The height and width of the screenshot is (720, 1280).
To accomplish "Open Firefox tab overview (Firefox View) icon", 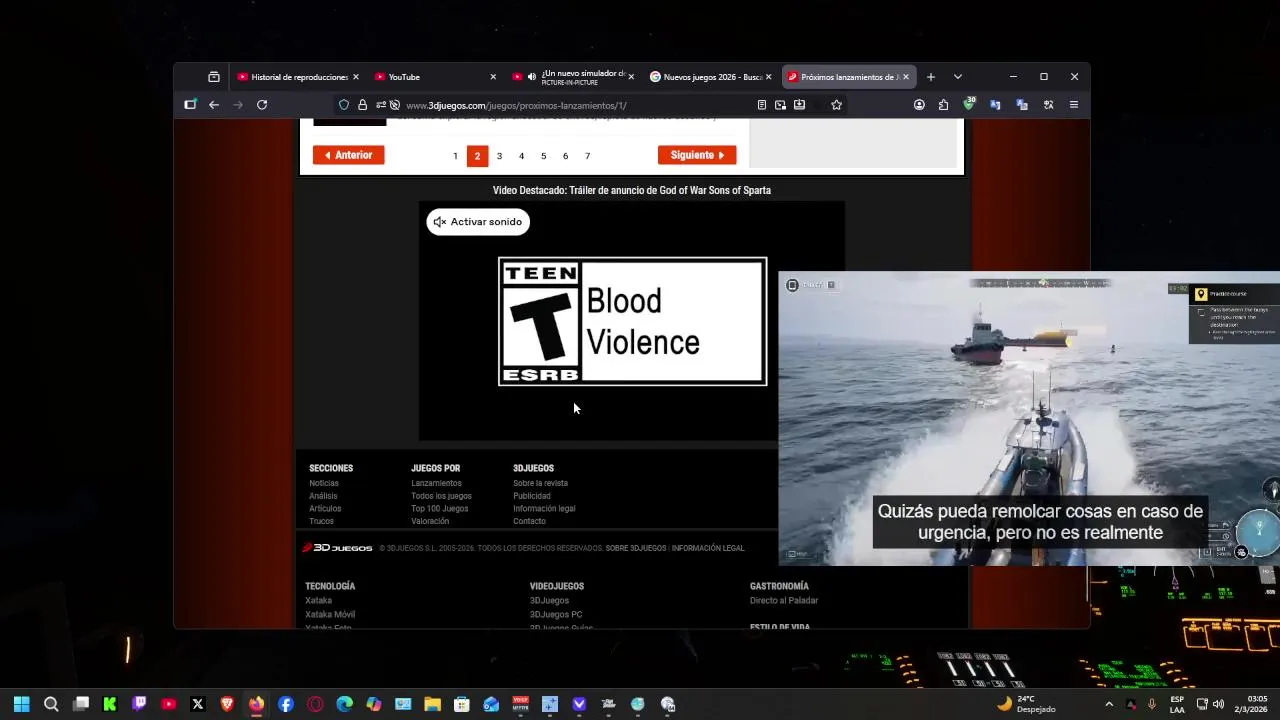I will [214, 77].
